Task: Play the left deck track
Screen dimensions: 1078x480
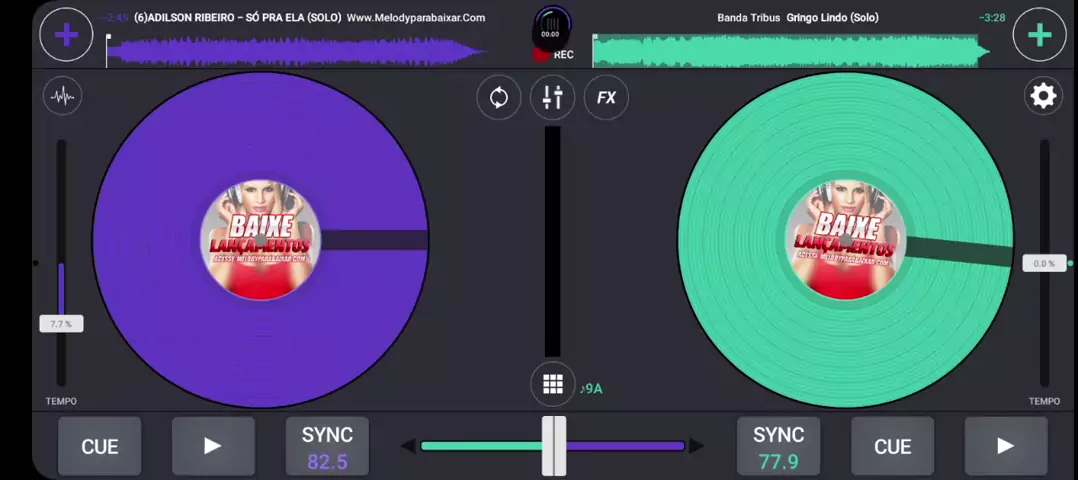Action: pos(213,446)
